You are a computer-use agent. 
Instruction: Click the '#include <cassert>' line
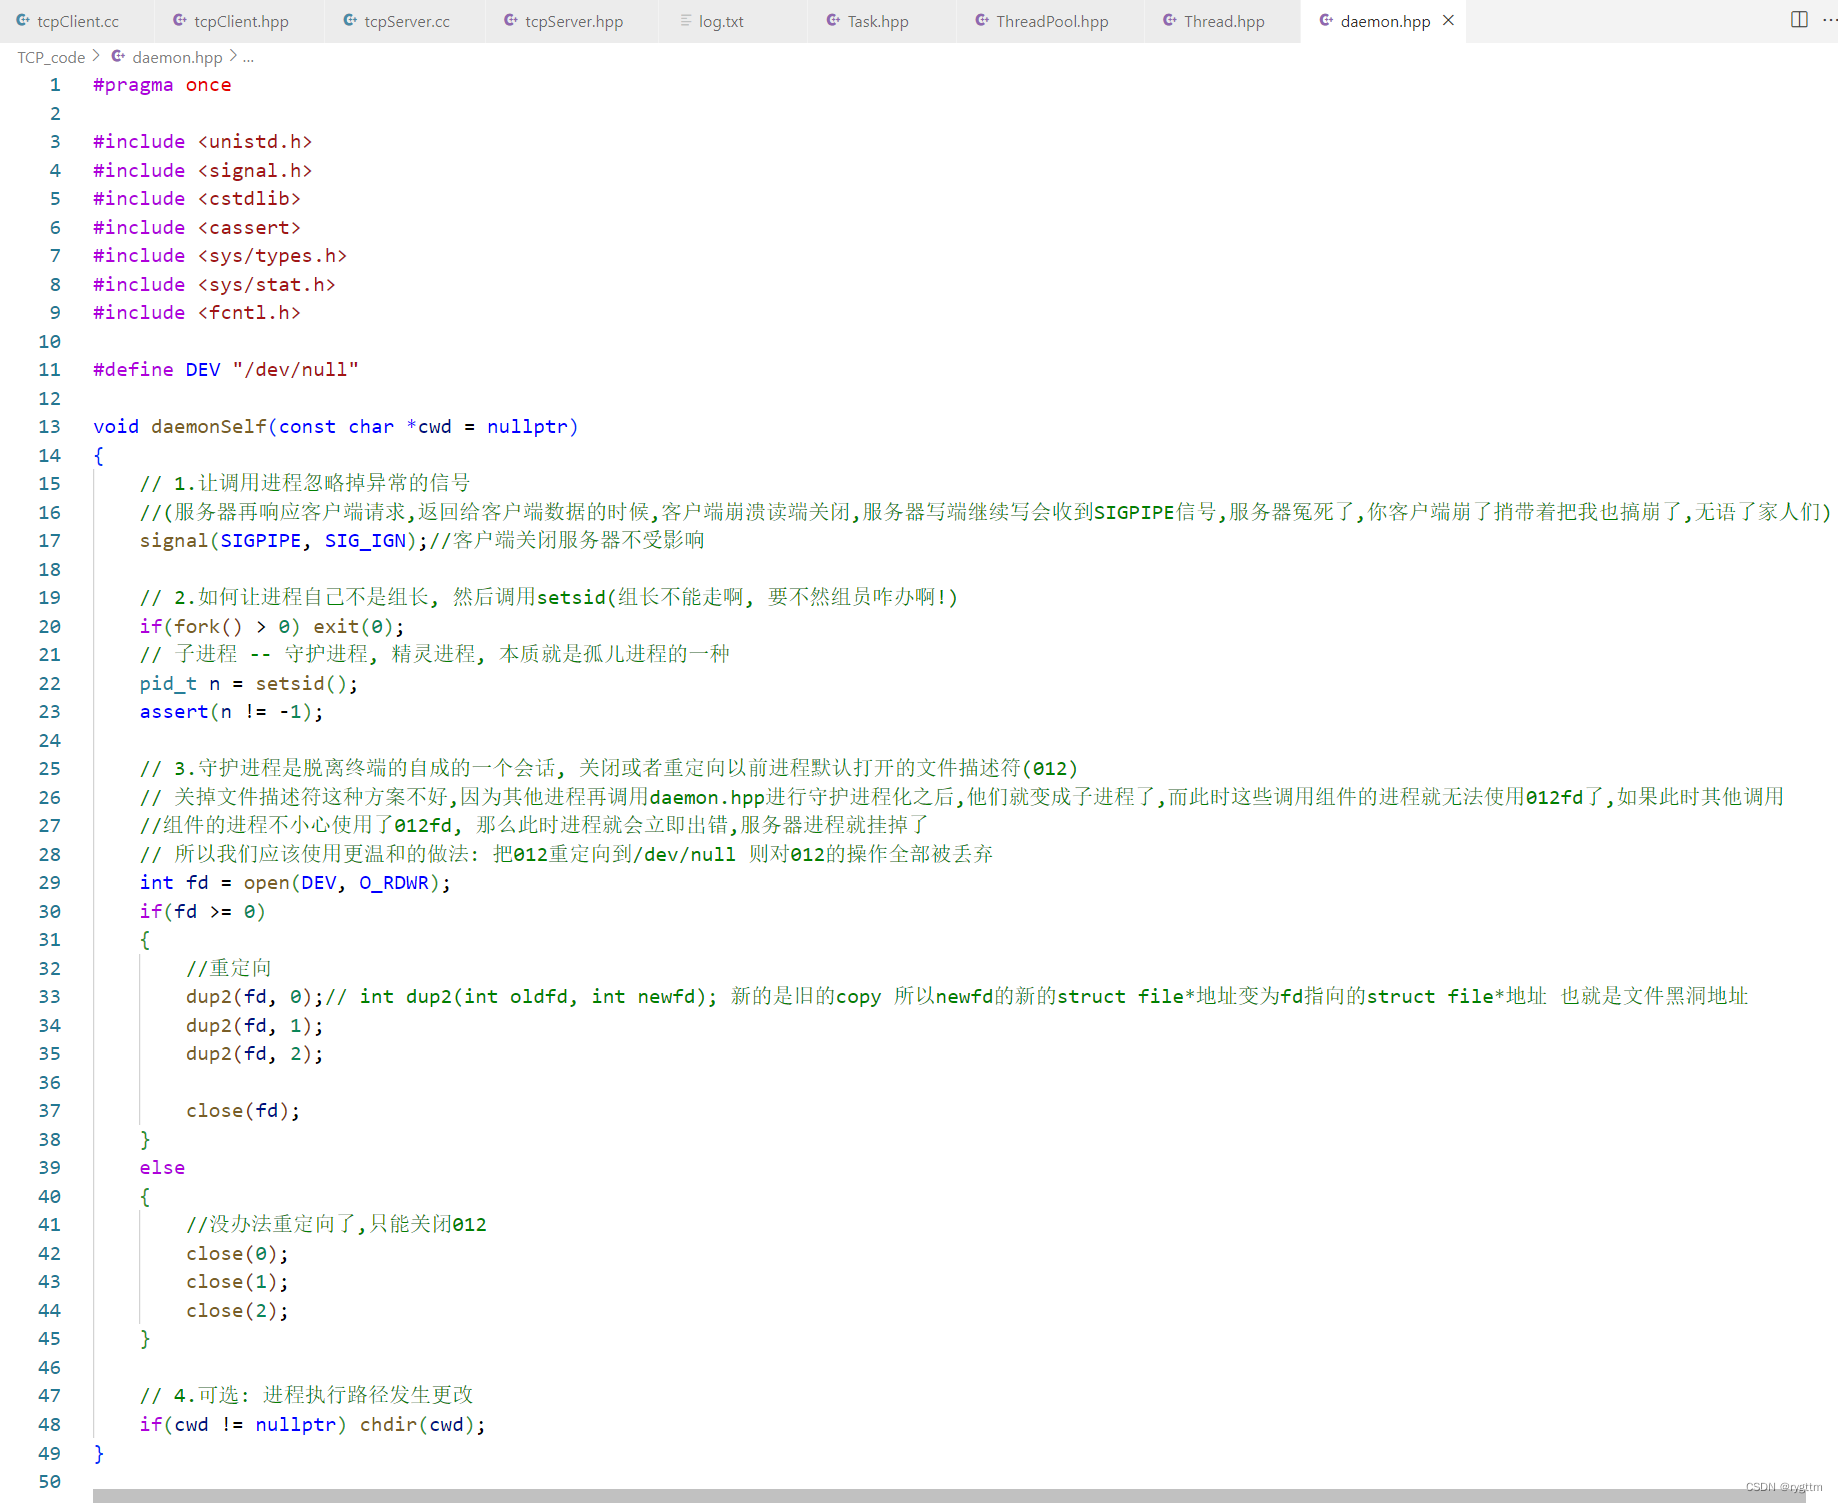(x=197, y=228)
